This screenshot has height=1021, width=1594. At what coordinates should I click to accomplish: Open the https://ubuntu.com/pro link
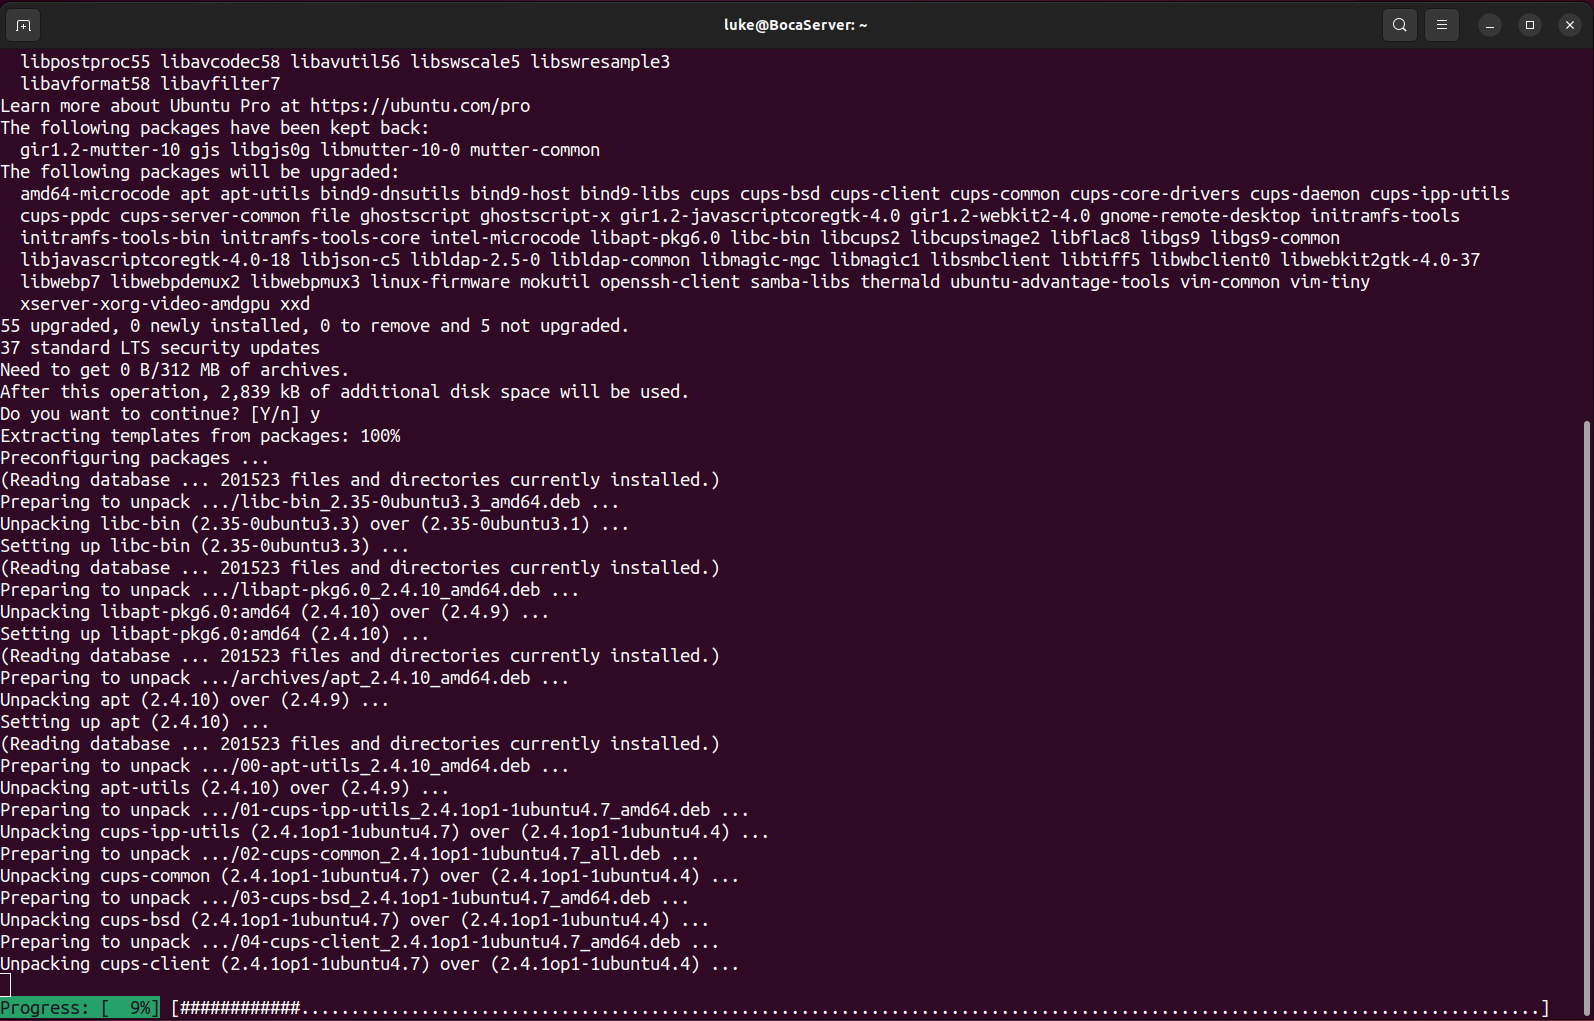click(420, 106)
